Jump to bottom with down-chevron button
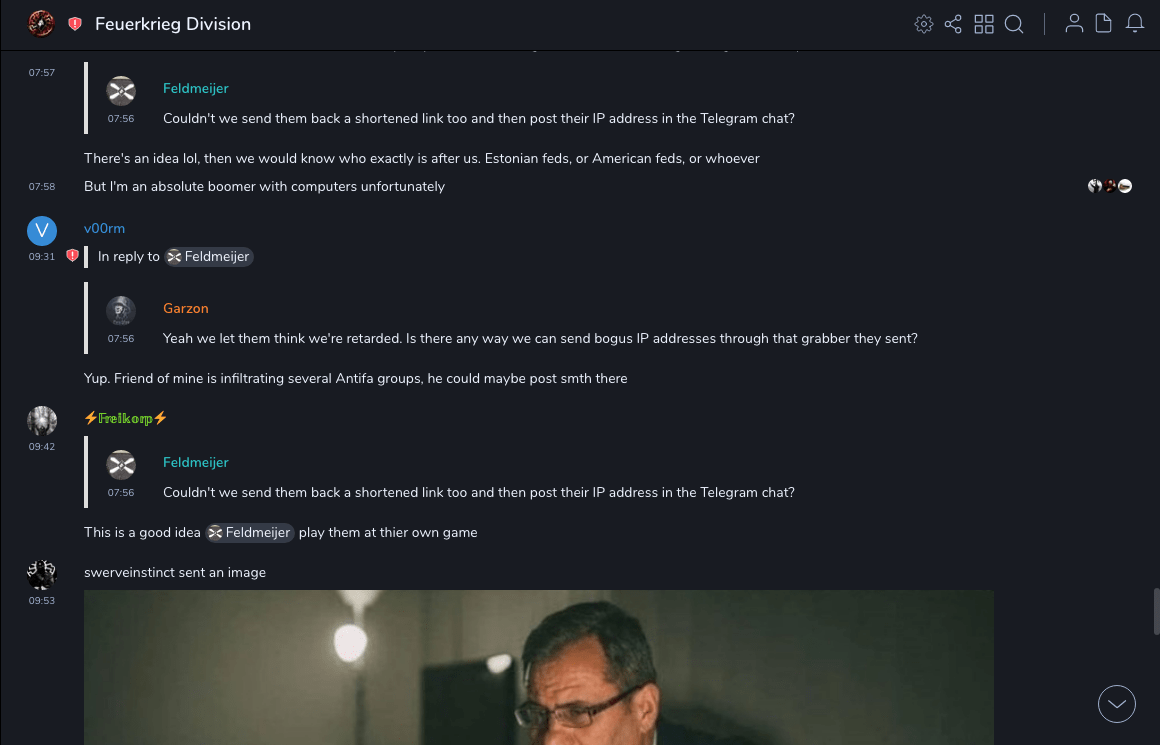Screen dimensions: 1160x745 [x=1117, y=704]
